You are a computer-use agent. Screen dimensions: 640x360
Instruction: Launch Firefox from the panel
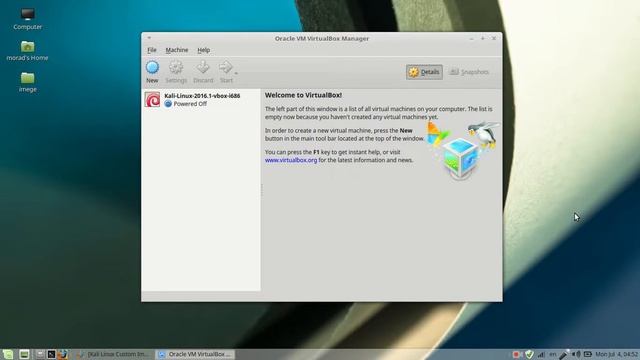[62, 354]
